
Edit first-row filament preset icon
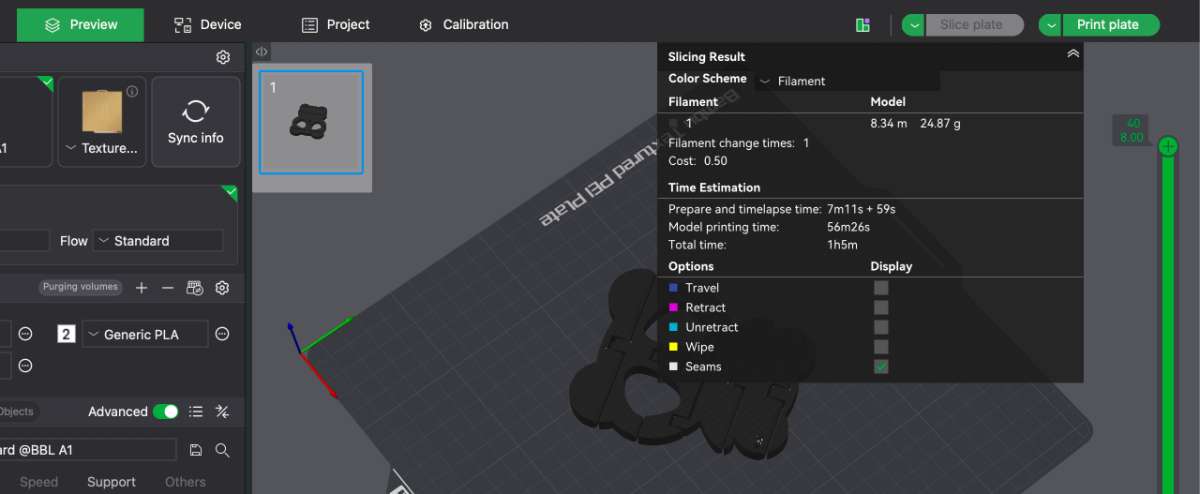point(26,334)
